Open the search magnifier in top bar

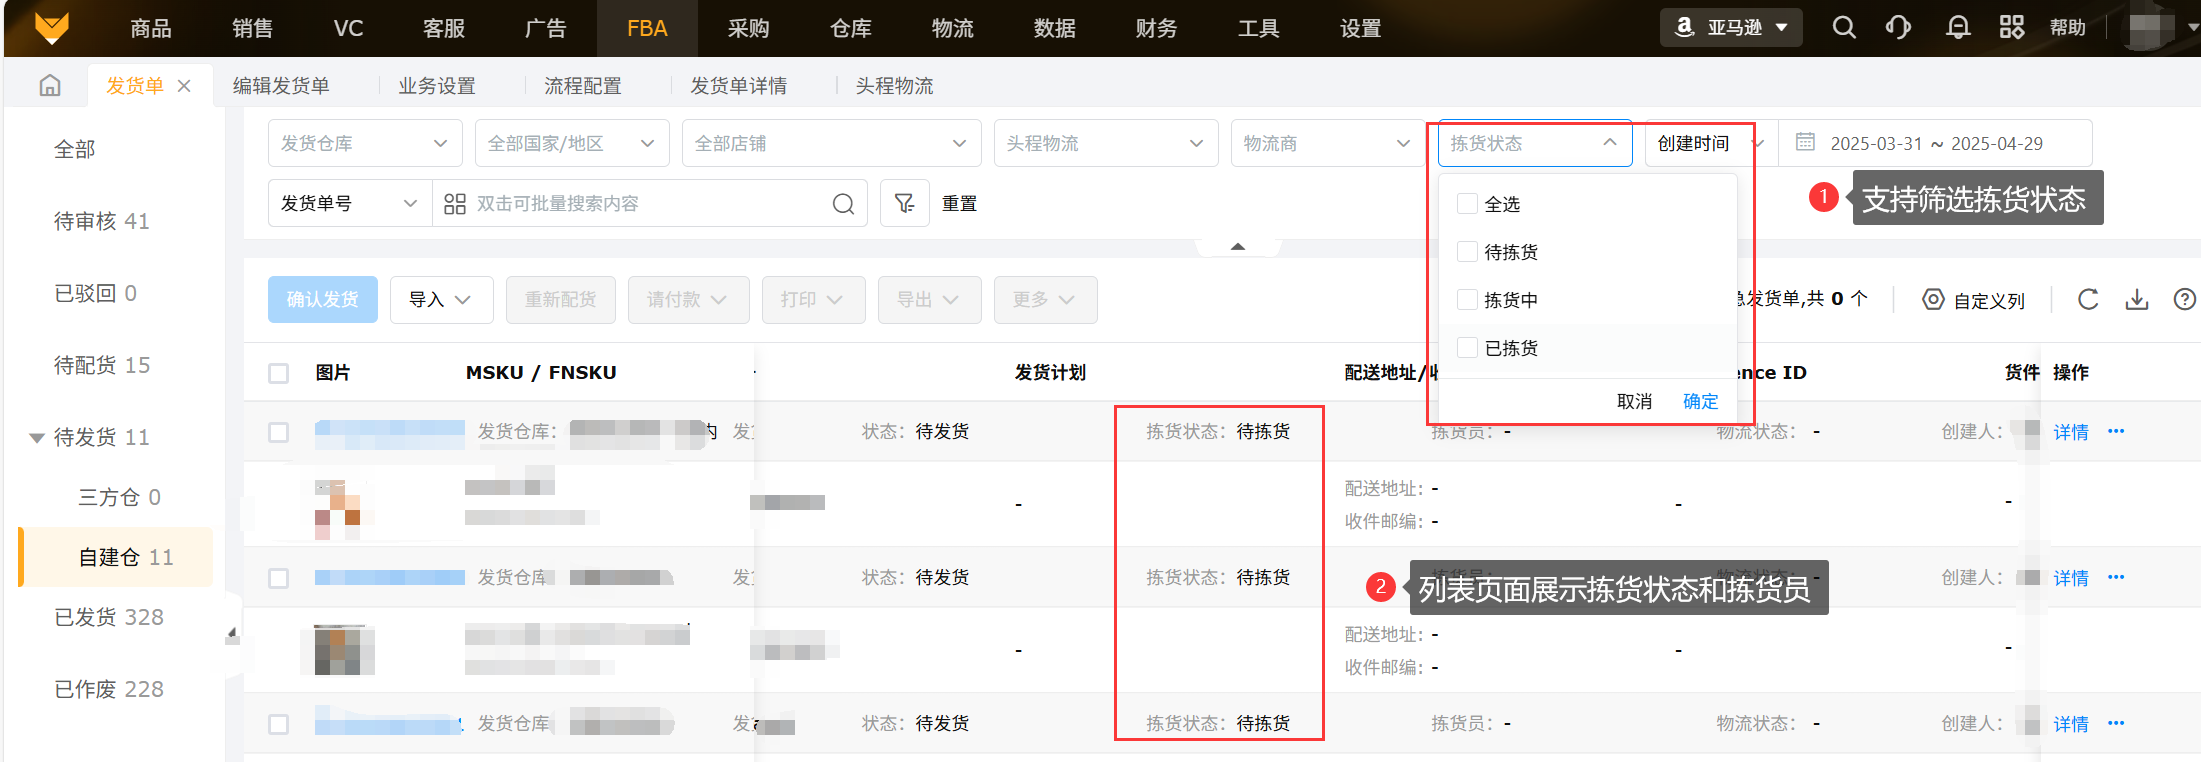[1844, 28]
